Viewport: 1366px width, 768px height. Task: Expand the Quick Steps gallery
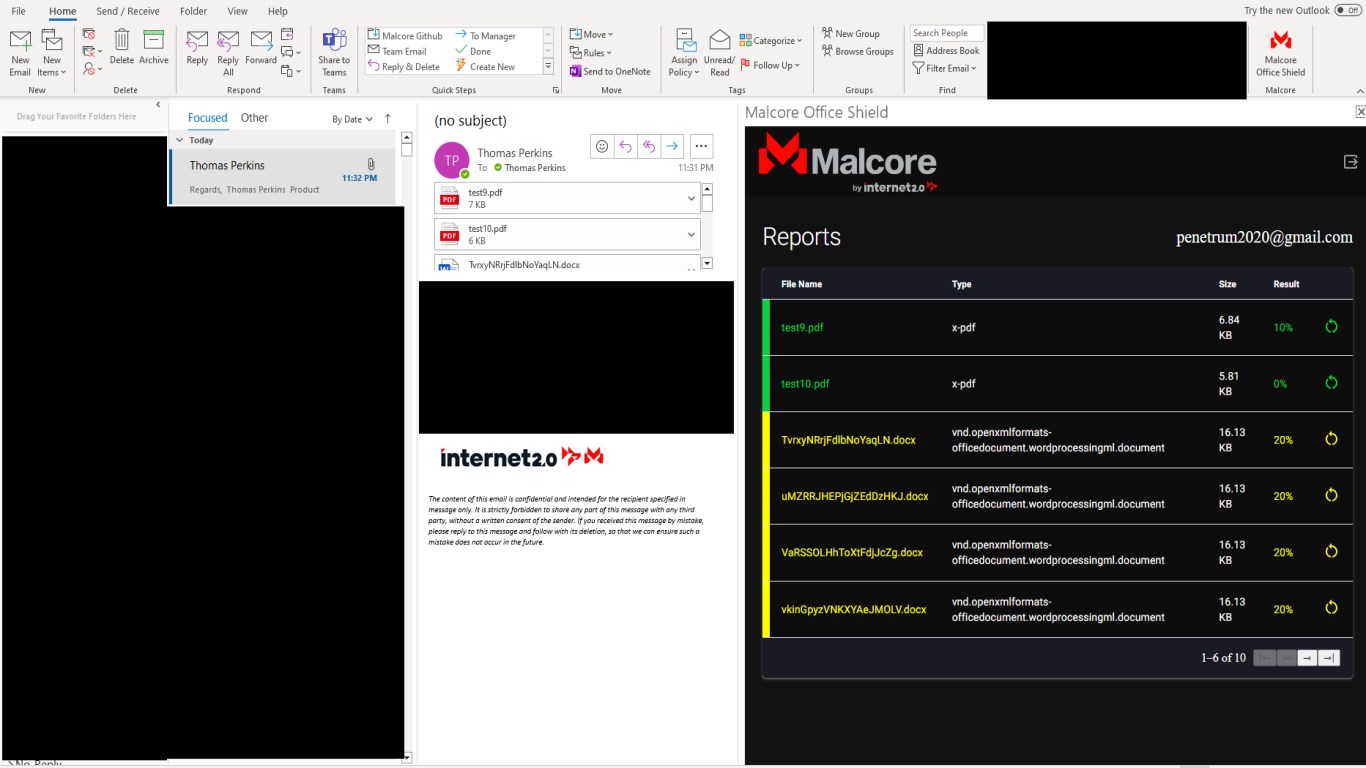pos(548,67)
